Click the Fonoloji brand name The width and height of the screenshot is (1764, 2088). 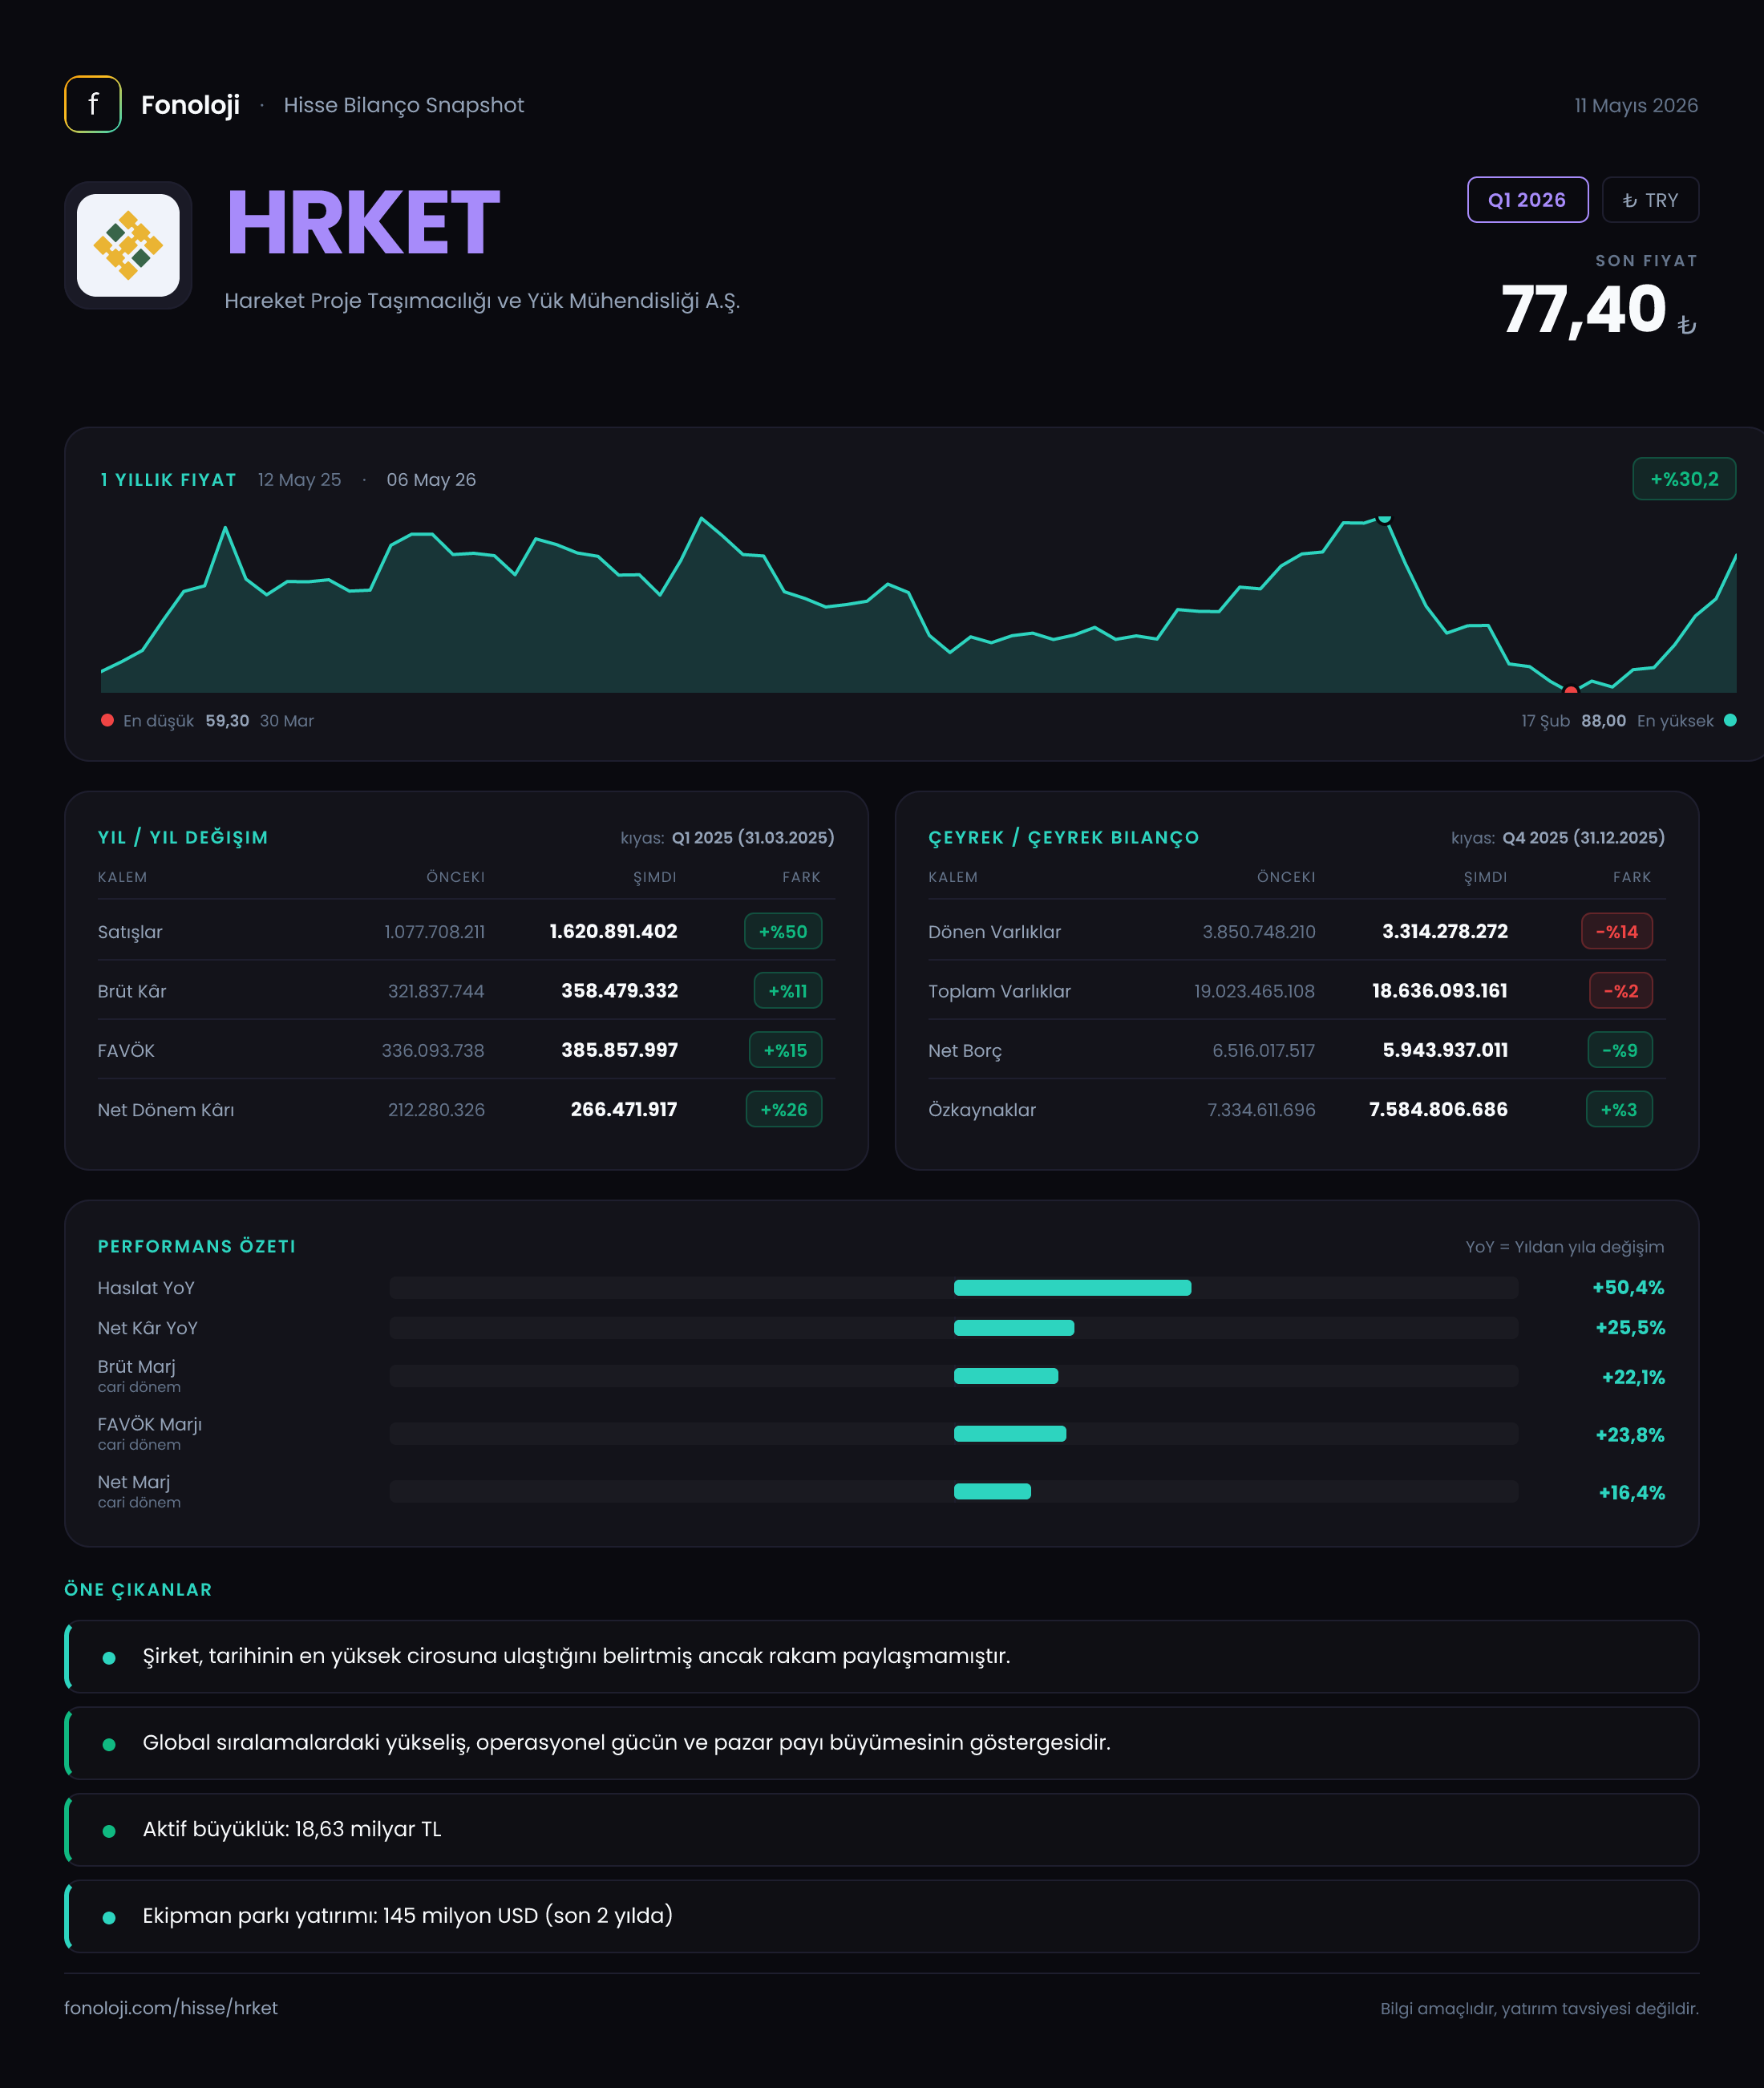point(190,105)
